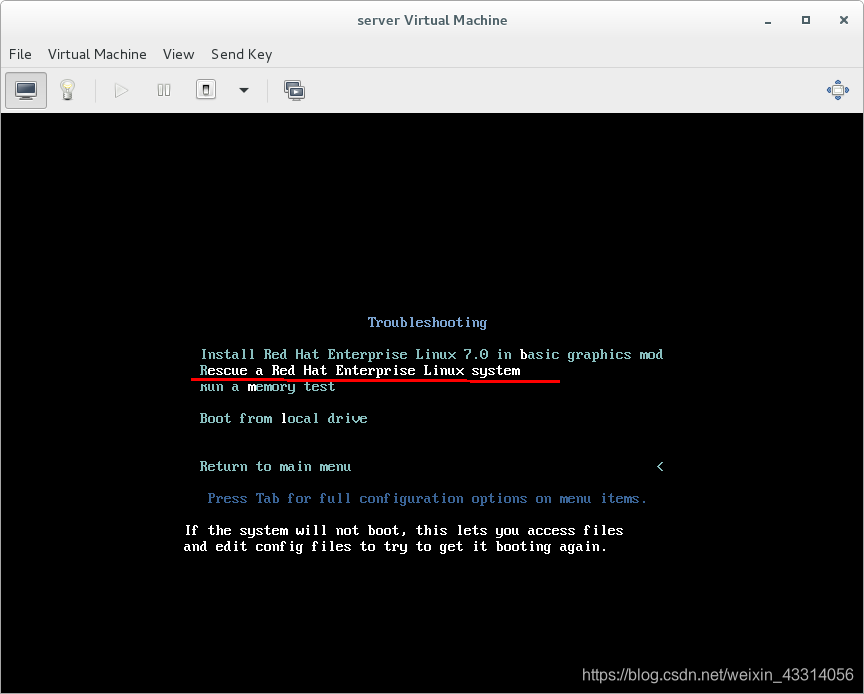
Task: Open the snapshots manager icon
Action: (294, 90)
